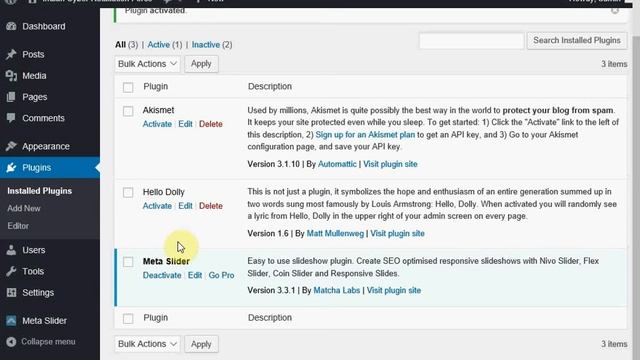Open the Comments menu

43,118
